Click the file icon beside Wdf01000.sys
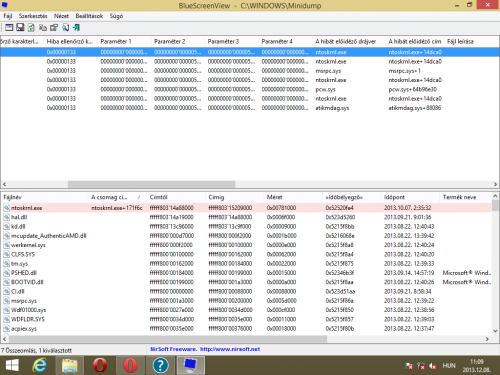The height and width of the screenshot is (375, 500). click(x=6, y=310)
